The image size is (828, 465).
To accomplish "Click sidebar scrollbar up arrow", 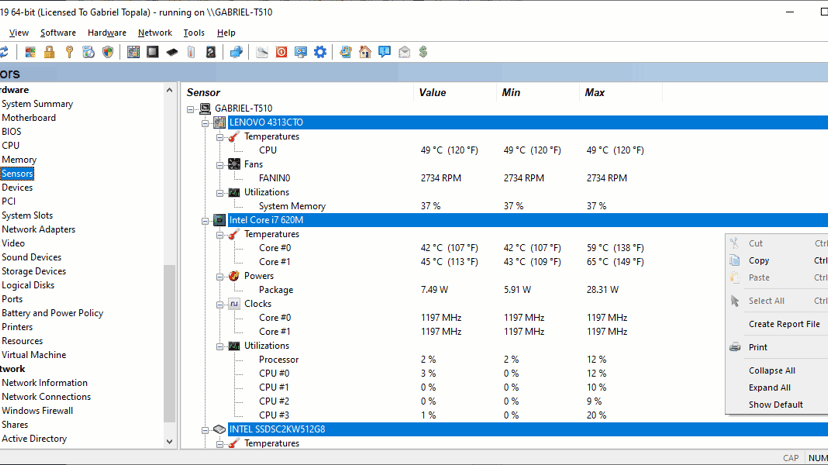I will click(169, 90).
